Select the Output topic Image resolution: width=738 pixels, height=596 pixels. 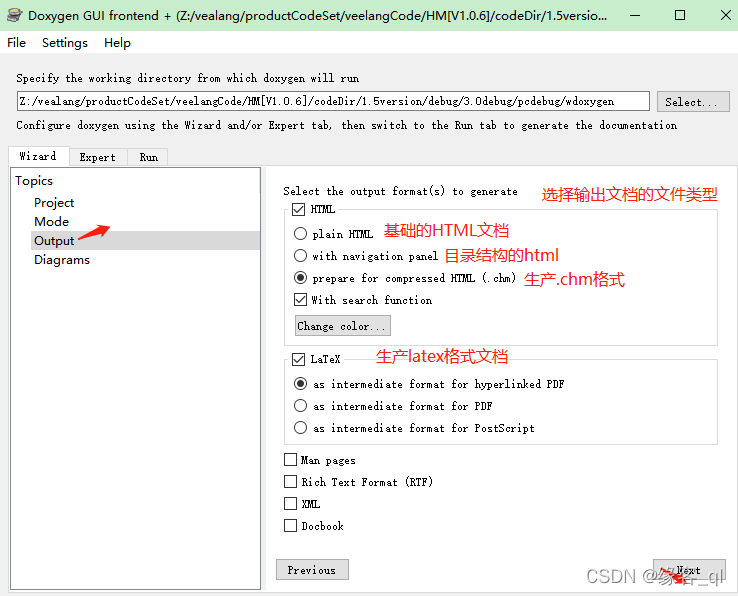click(145, 241)
